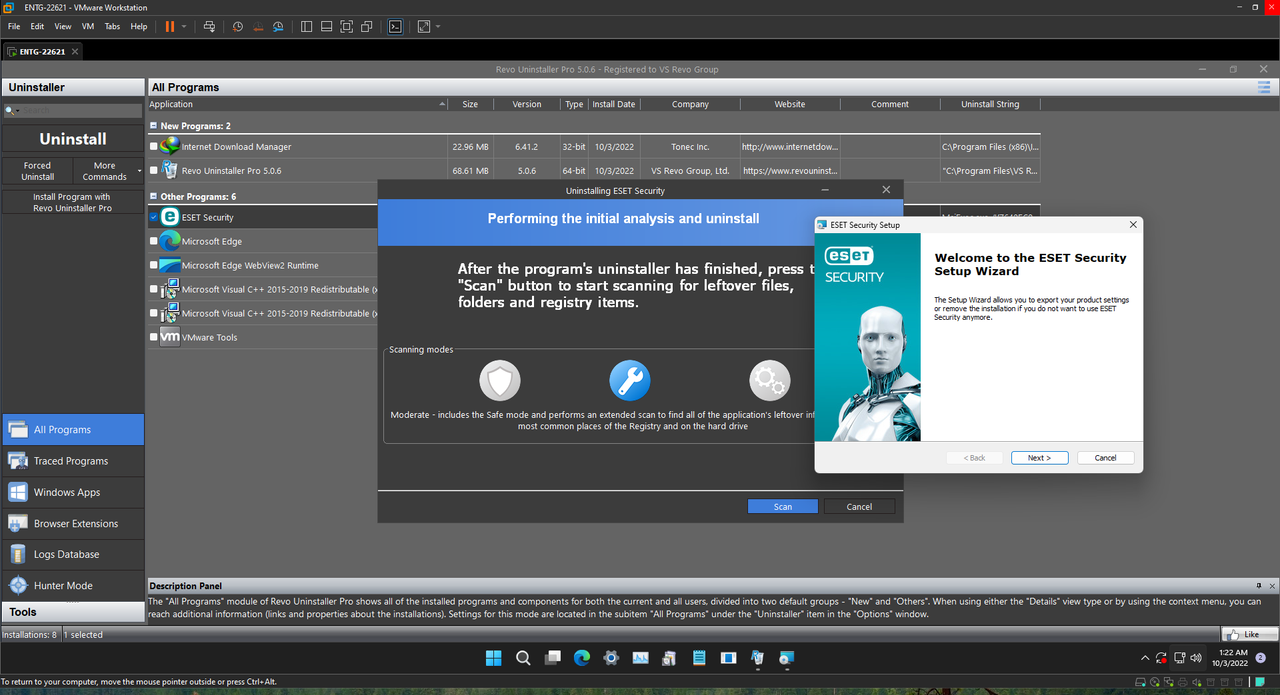Revert to snapshot via VMware toolbar icon
The width and height of the screenshot is (1280, 695).
click(x=258, y=27)
